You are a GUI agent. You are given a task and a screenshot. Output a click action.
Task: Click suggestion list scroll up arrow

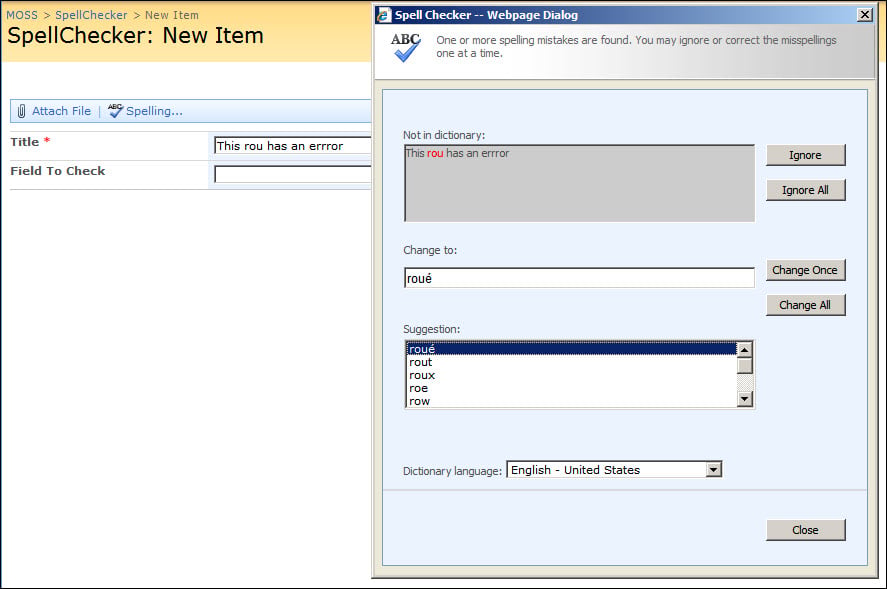click(744, 350)
